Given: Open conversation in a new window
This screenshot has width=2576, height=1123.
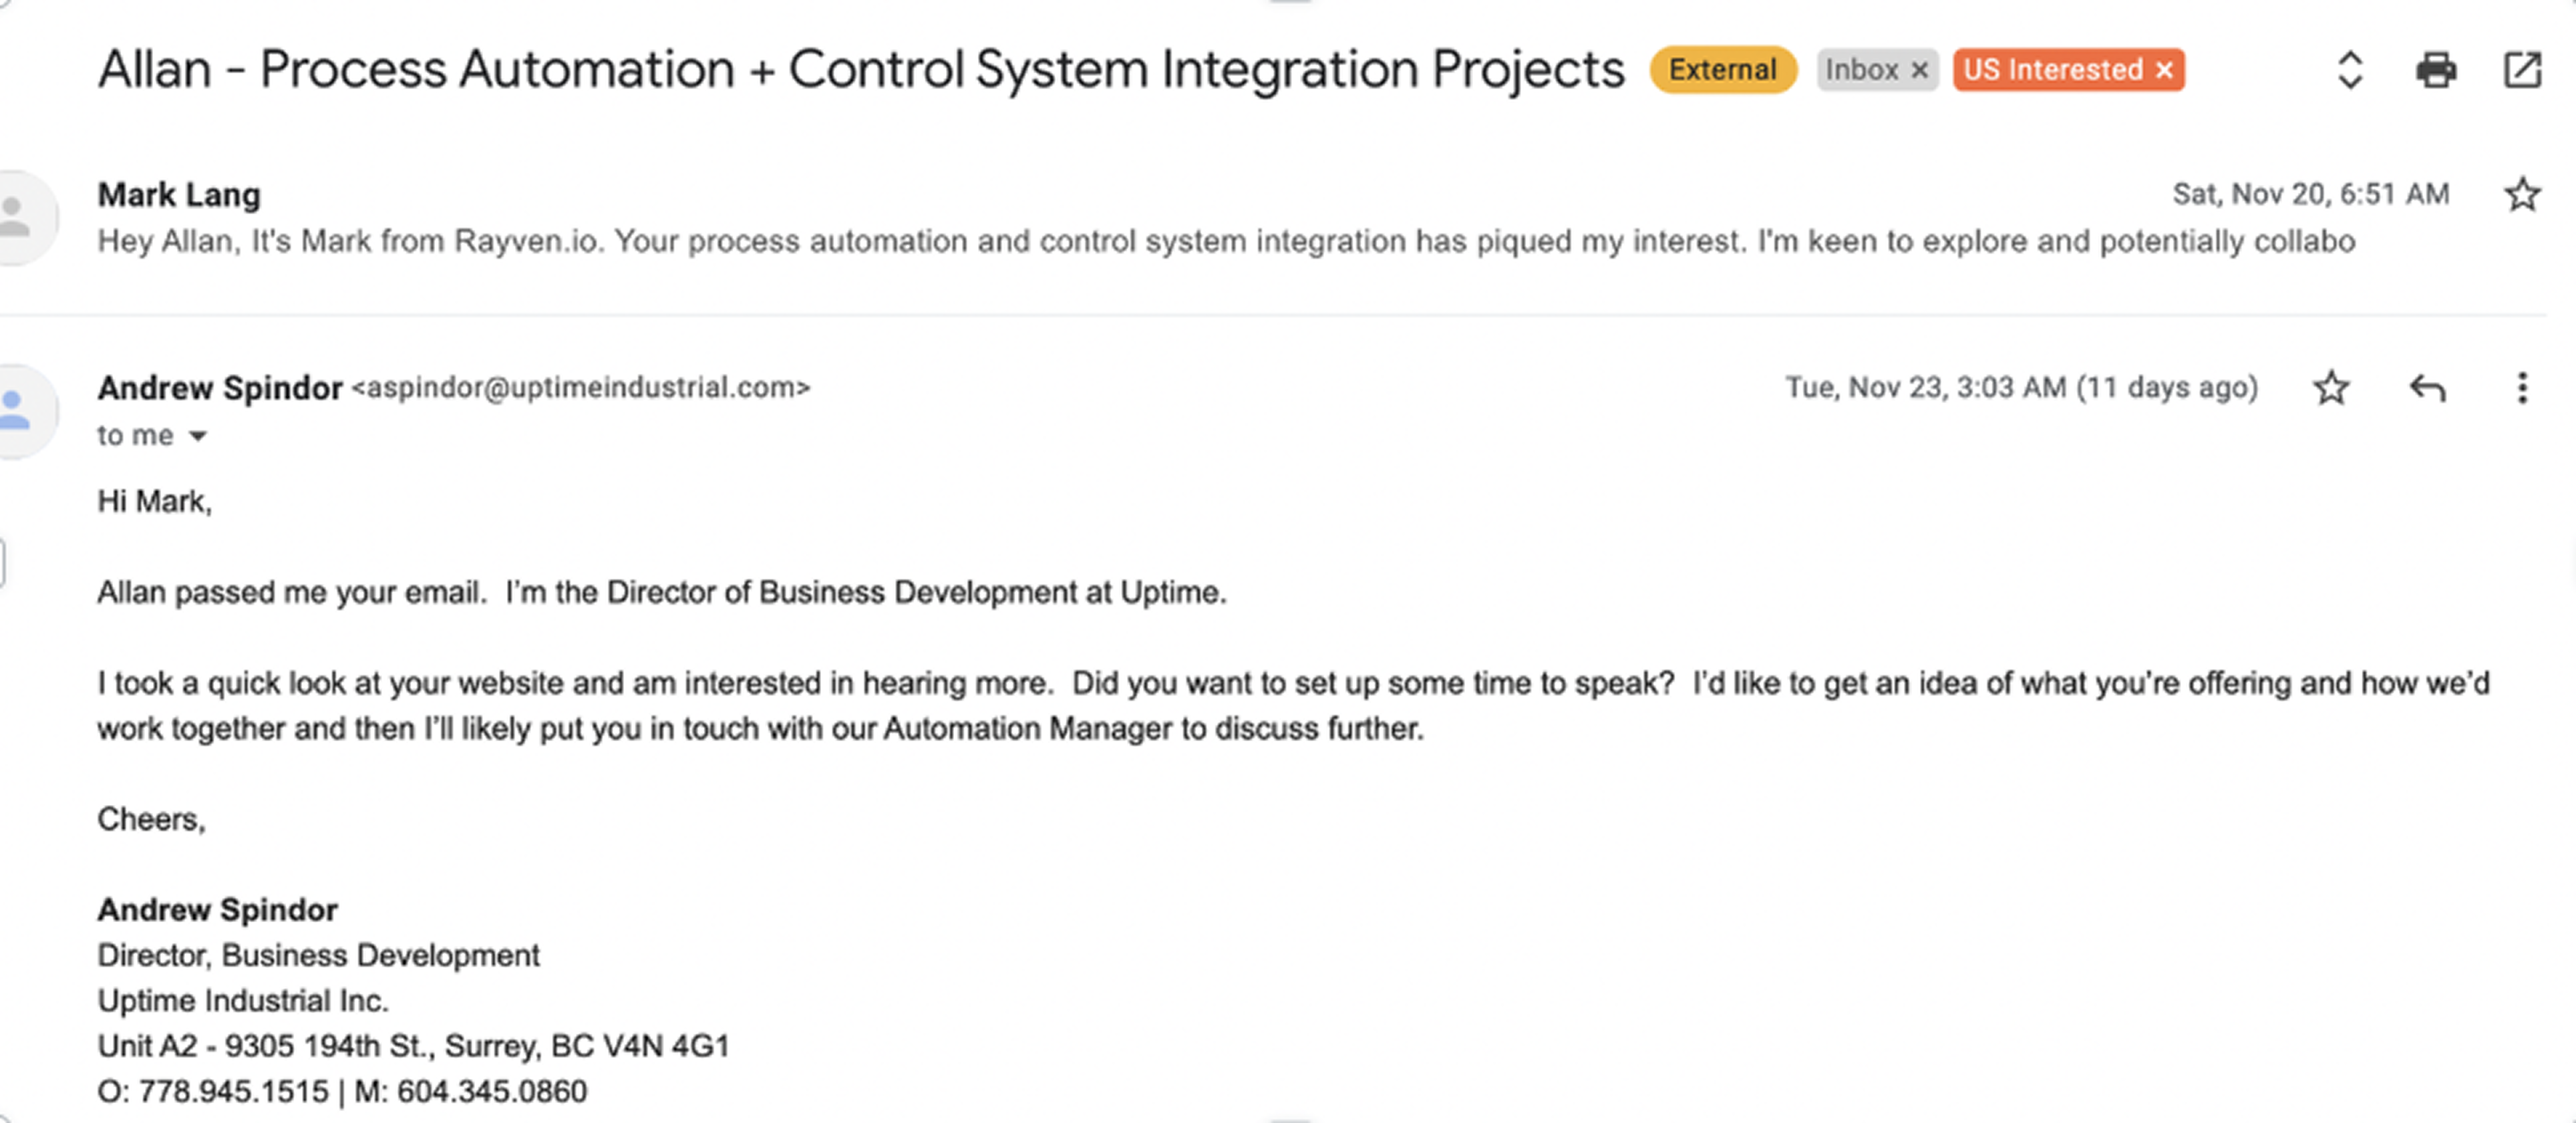Looking at the screenshot, I should click(2522, 70).
